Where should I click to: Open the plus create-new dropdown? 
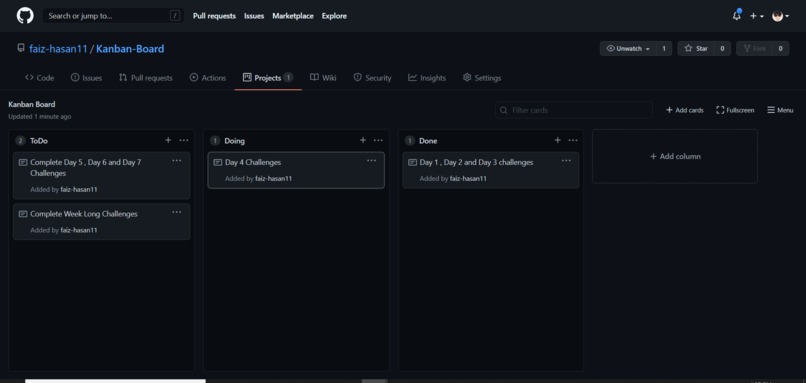click(x=756, y=16)
